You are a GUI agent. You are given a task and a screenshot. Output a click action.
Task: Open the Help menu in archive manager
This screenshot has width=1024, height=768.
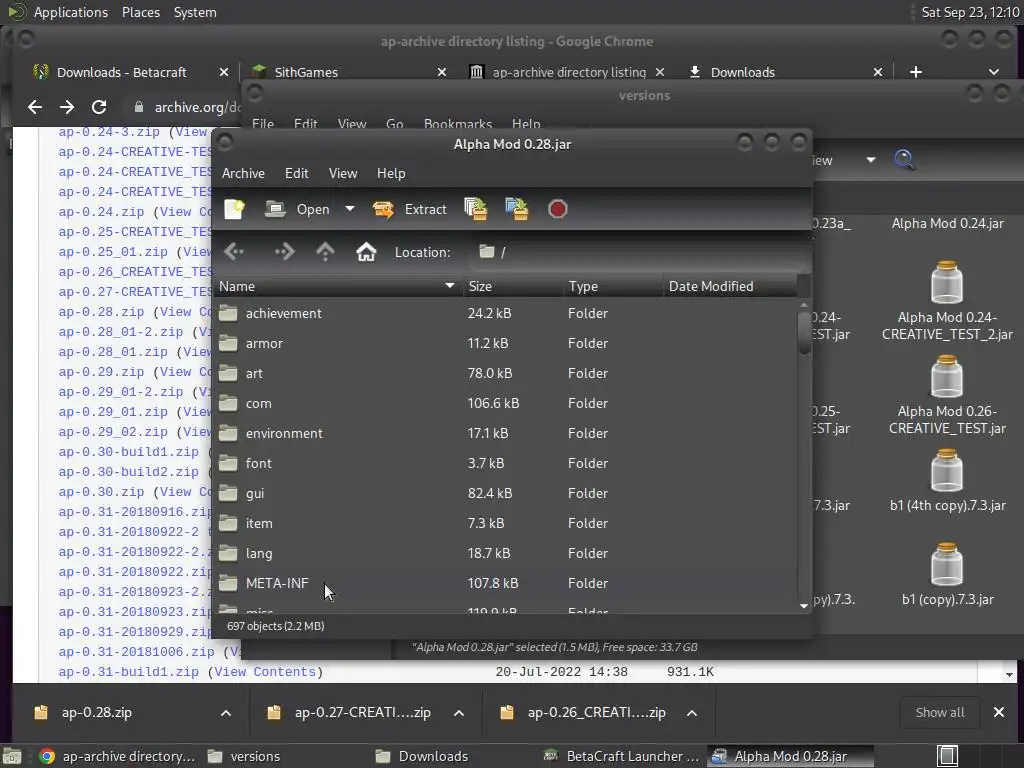pos(391,173)
